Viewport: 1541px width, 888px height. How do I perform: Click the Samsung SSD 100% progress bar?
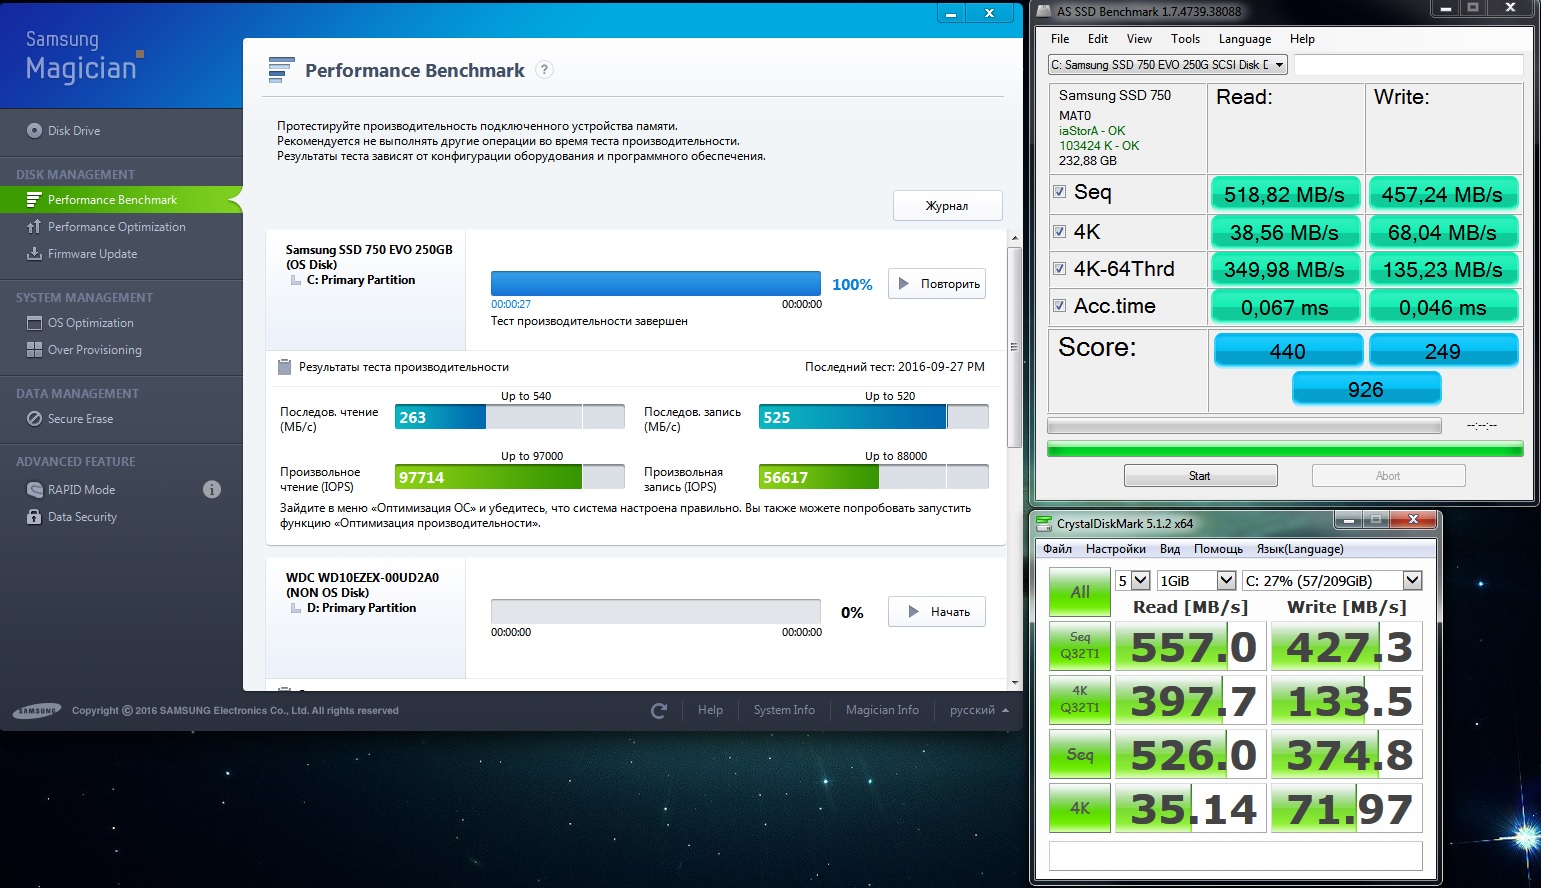point(656,283)
